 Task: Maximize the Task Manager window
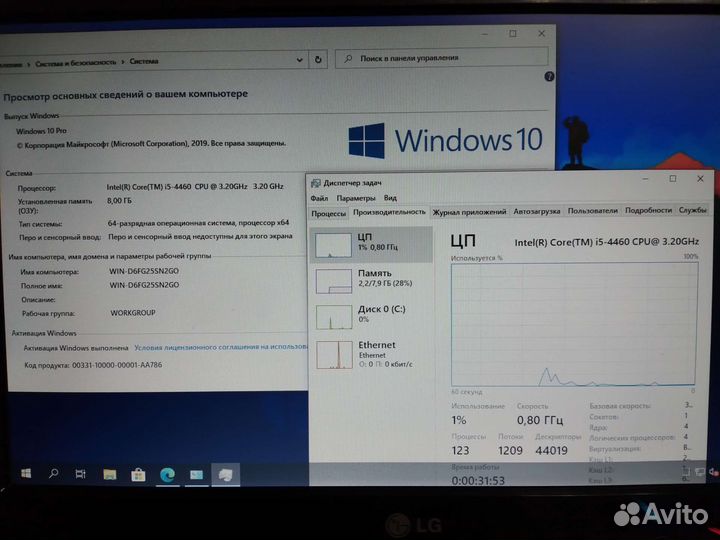pos(673,179)
